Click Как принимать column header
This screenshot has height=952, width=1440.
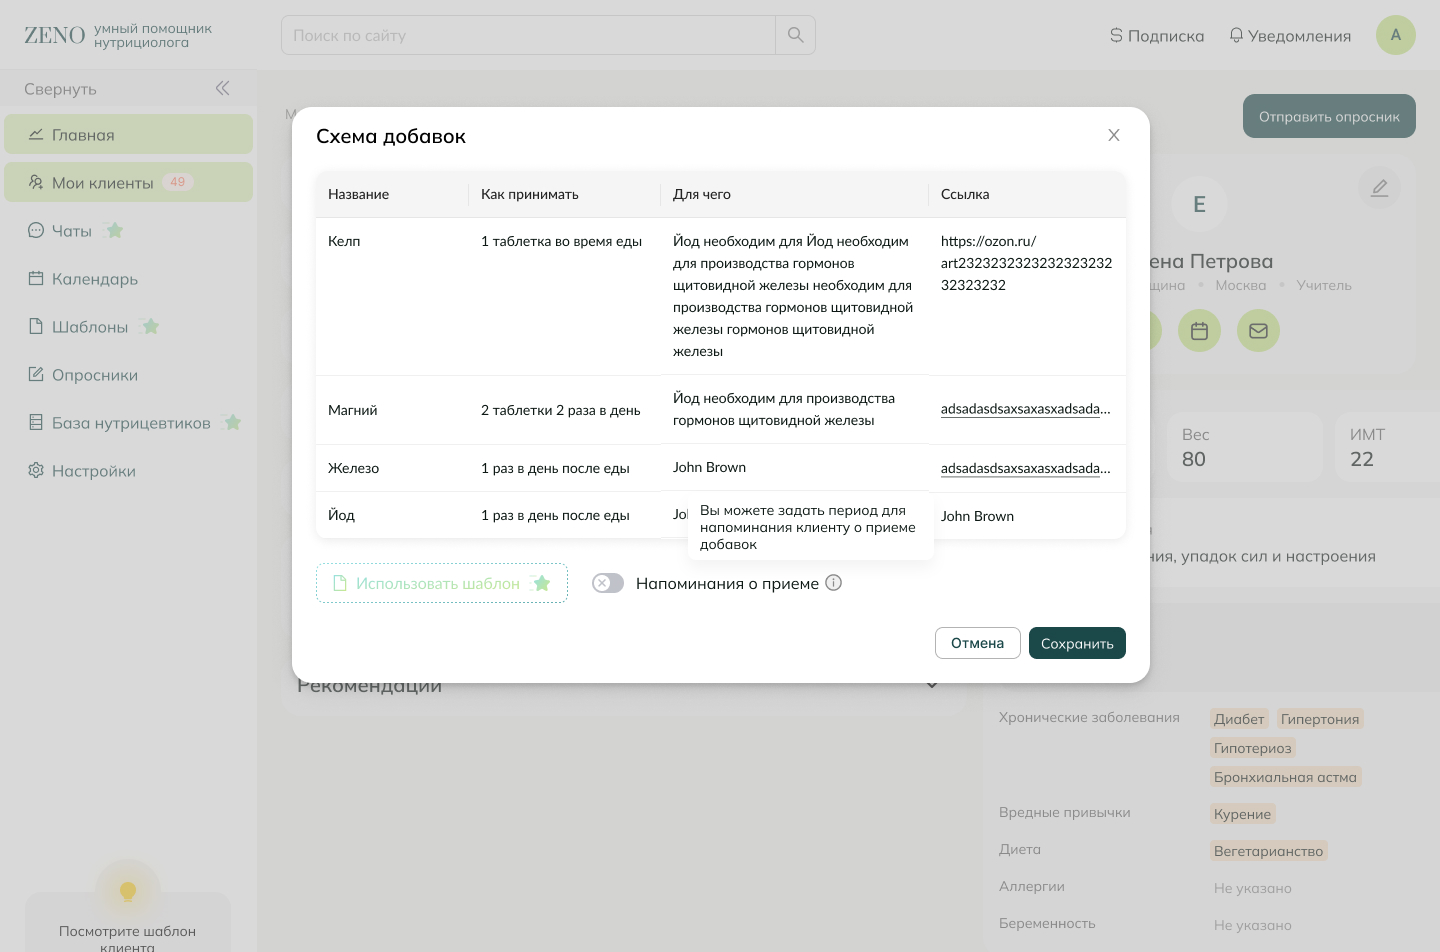tap(565, 194)
